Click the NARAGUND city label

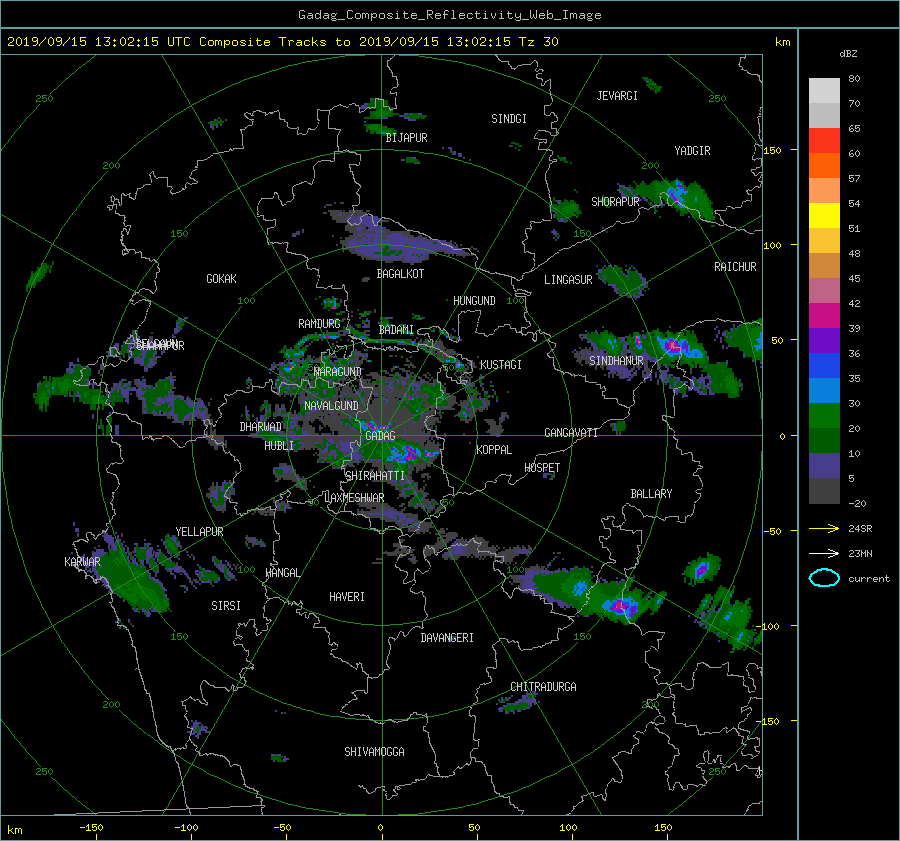[338, 372]
